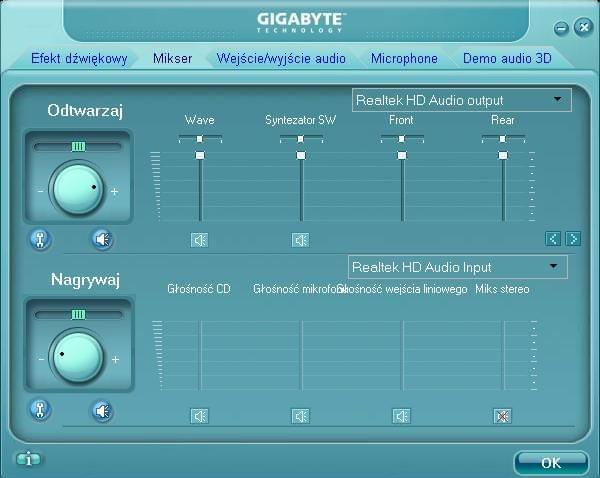
Task: Click the Odtwarzaj master balance slider
Action: pyautogui.click(x=78, y=147)
